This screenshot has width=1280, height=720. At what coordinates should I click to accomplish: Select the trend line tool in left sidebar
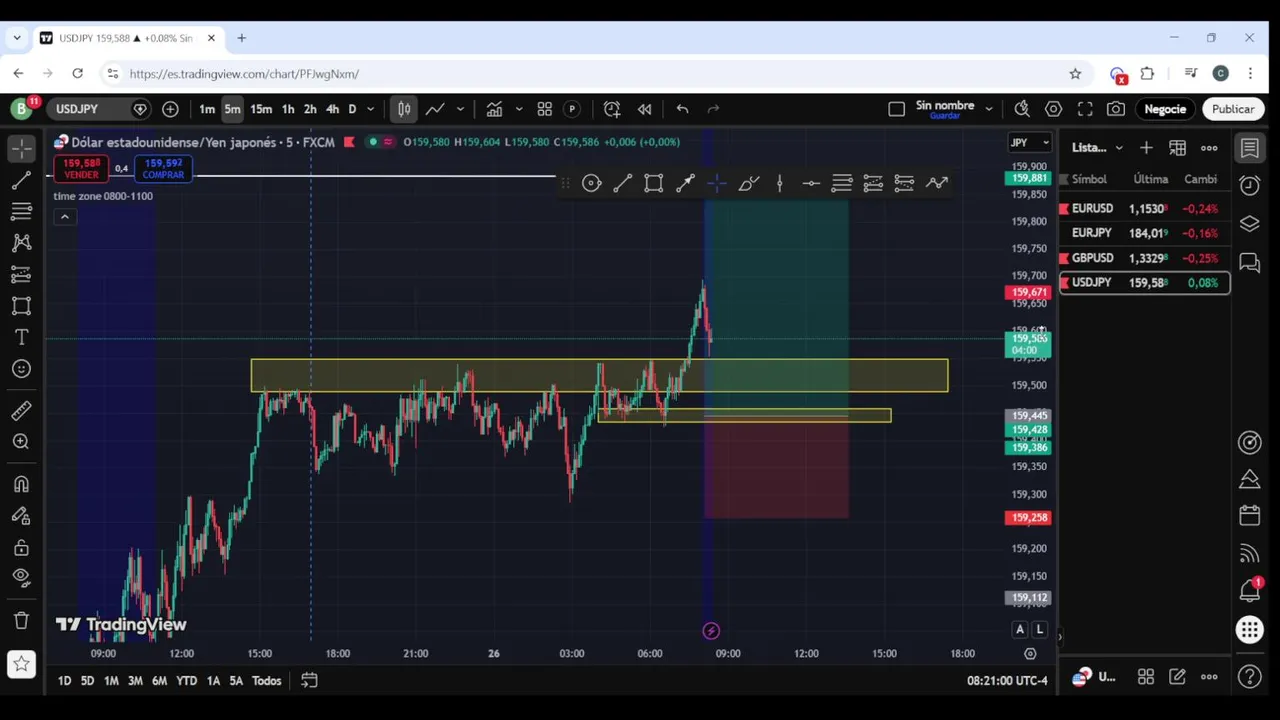click(x=21, y=181)
